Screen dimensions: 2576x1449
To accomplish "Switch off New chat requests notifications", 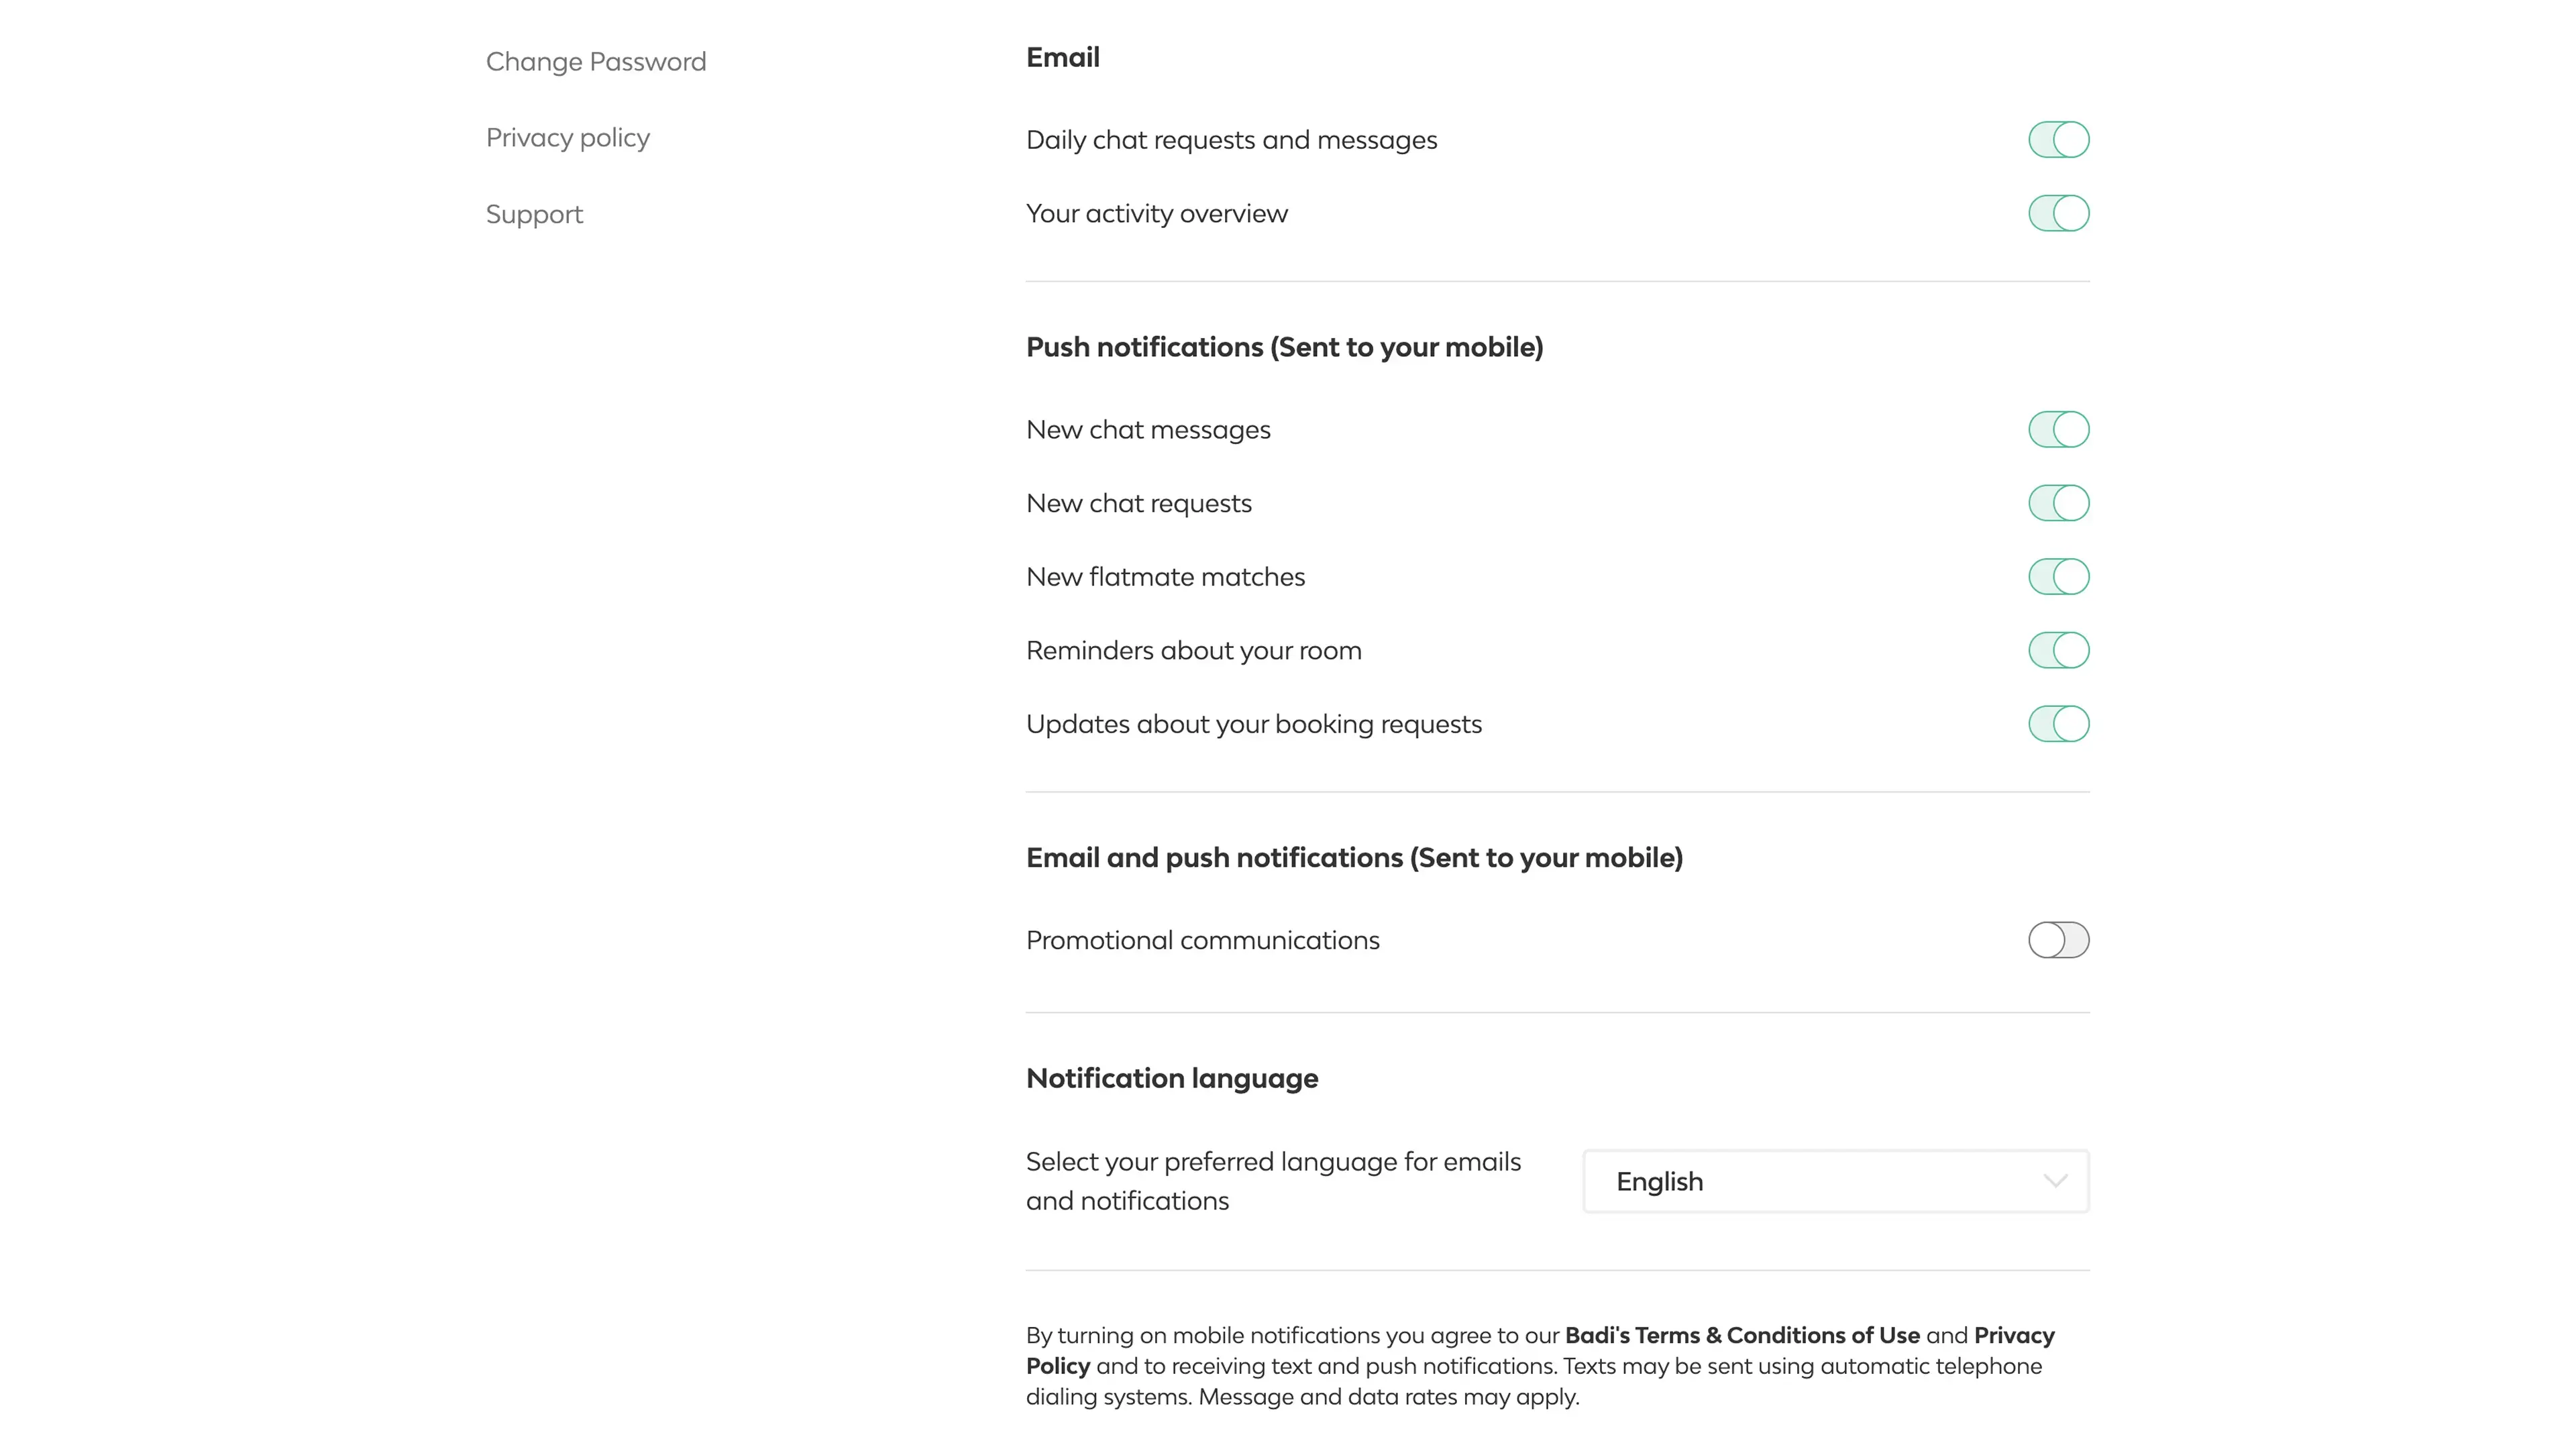I will (x=2058, y=503).
